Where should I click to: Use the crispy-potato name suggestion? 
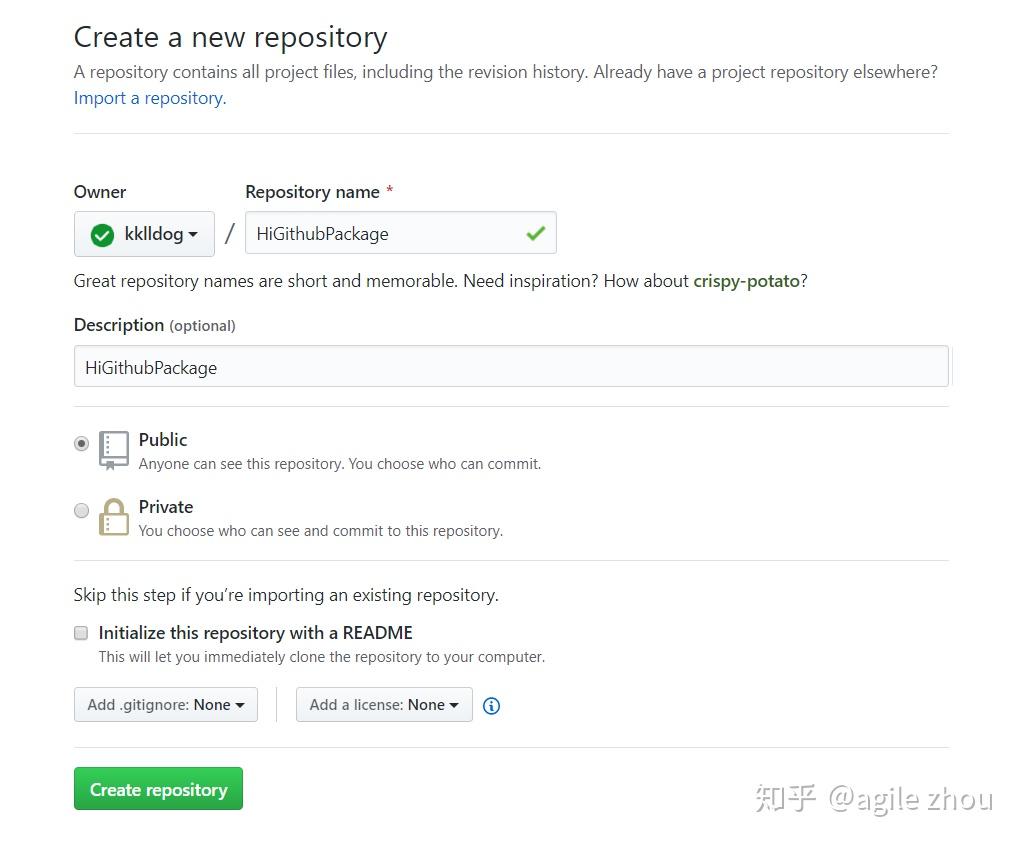click(x=746, y=281)
